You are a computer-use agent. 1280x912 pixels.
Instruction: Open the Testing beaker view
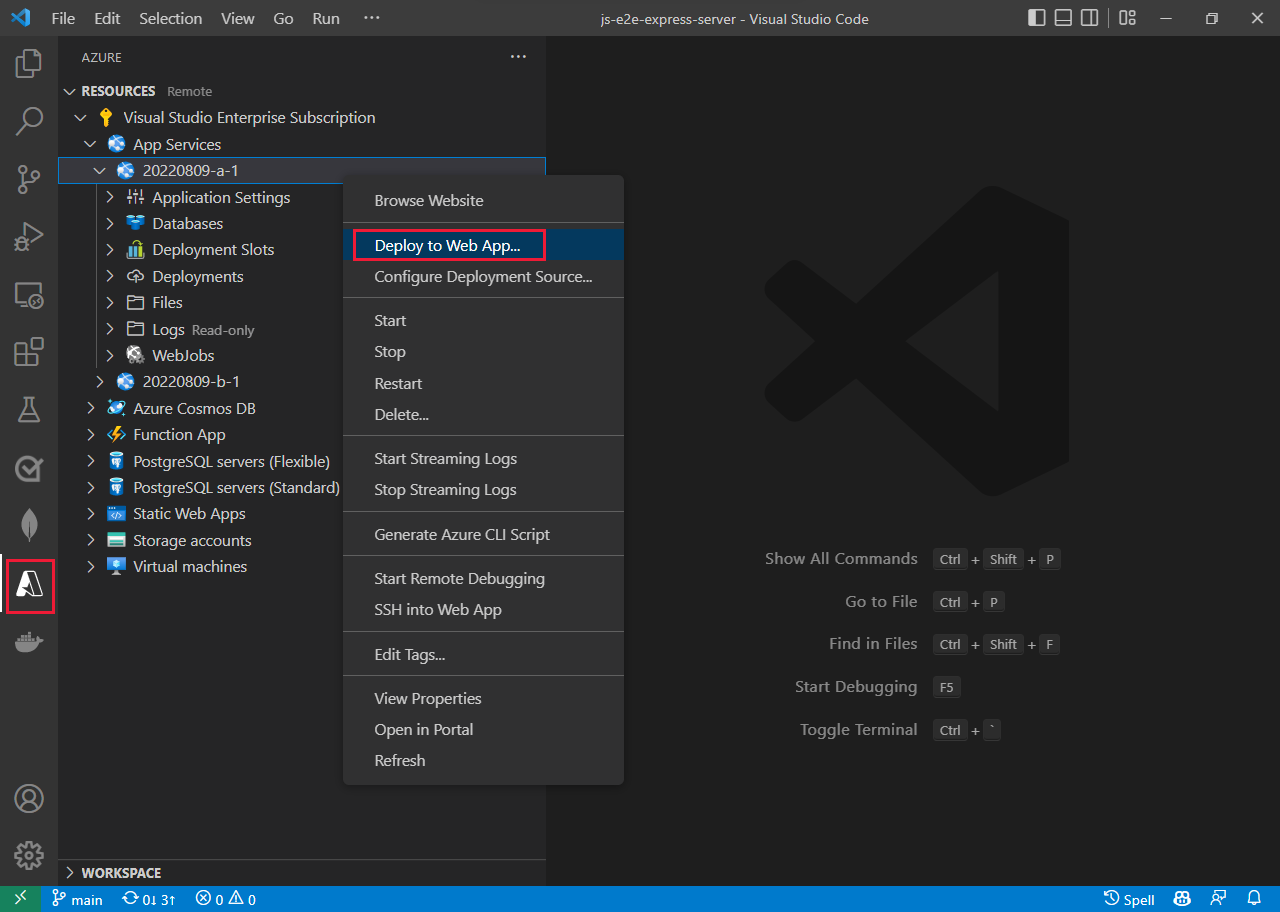[29, 409]
